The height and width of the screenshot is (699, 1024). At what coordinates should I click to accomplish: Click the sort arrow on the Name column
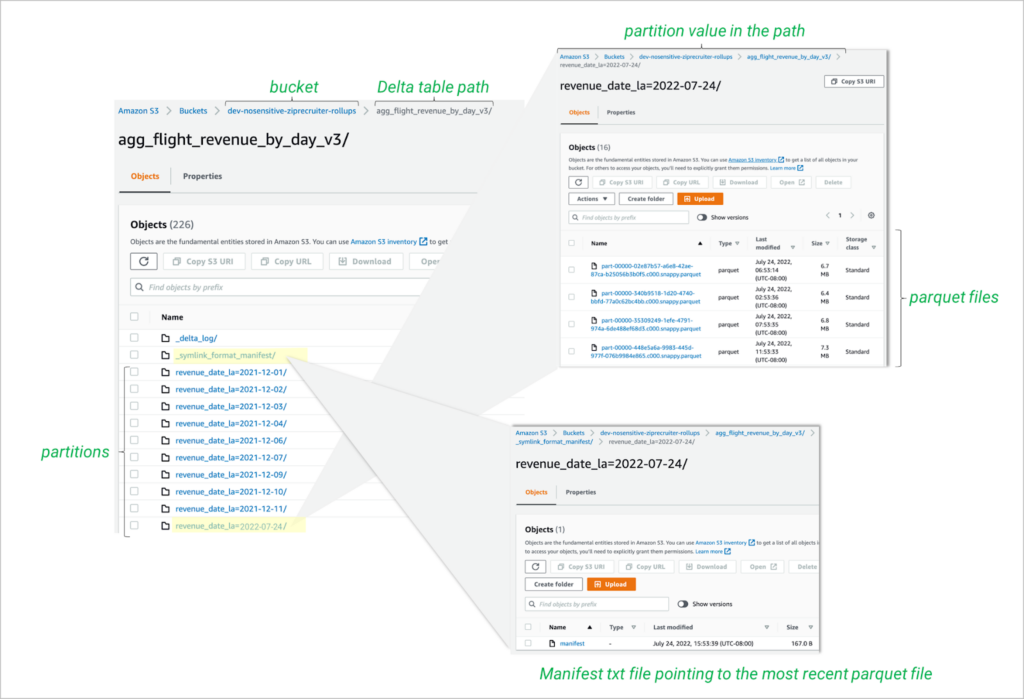[701, 242]
